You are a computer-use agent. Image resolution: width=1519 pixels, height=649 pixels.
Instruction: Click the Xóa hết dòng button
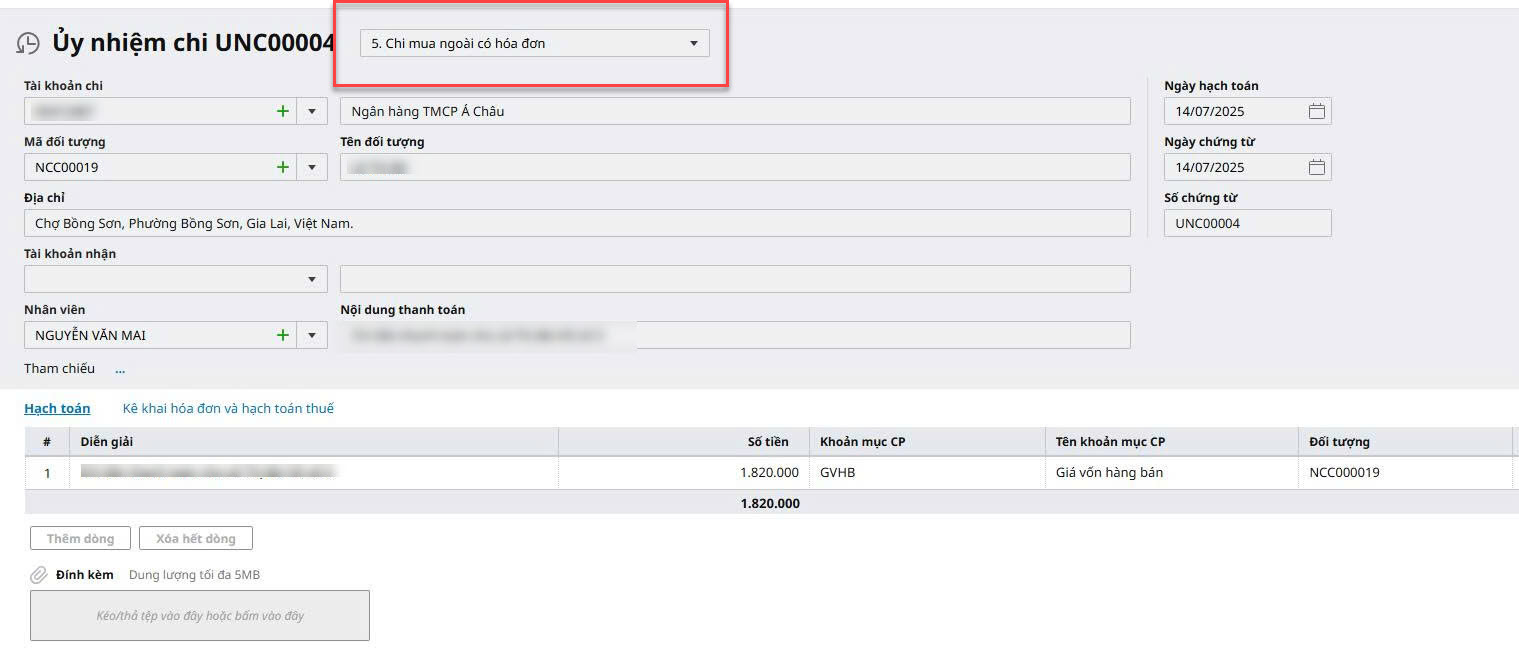point(196,538)
